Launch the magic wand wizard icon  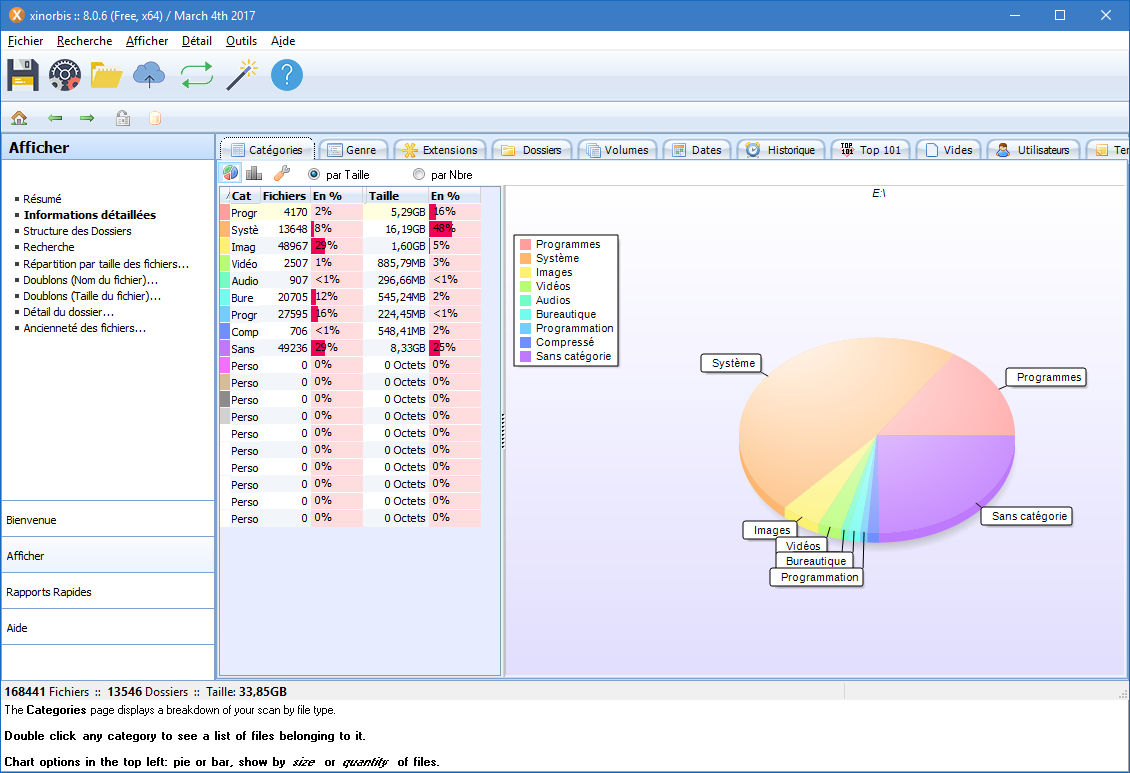[x=242, y=75]
